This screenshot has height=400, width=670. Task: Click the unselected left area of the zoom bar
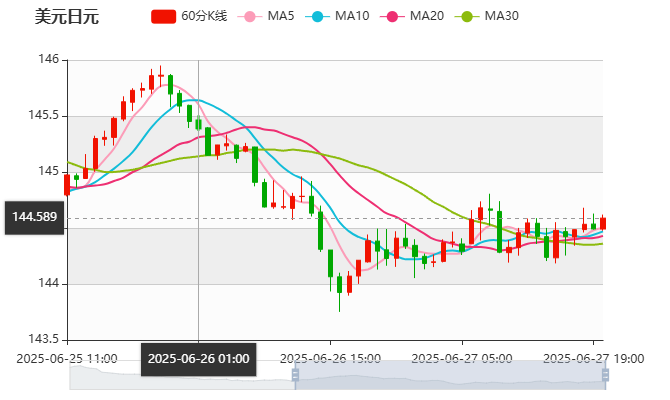pyautogui.click(x=182, y=375)
